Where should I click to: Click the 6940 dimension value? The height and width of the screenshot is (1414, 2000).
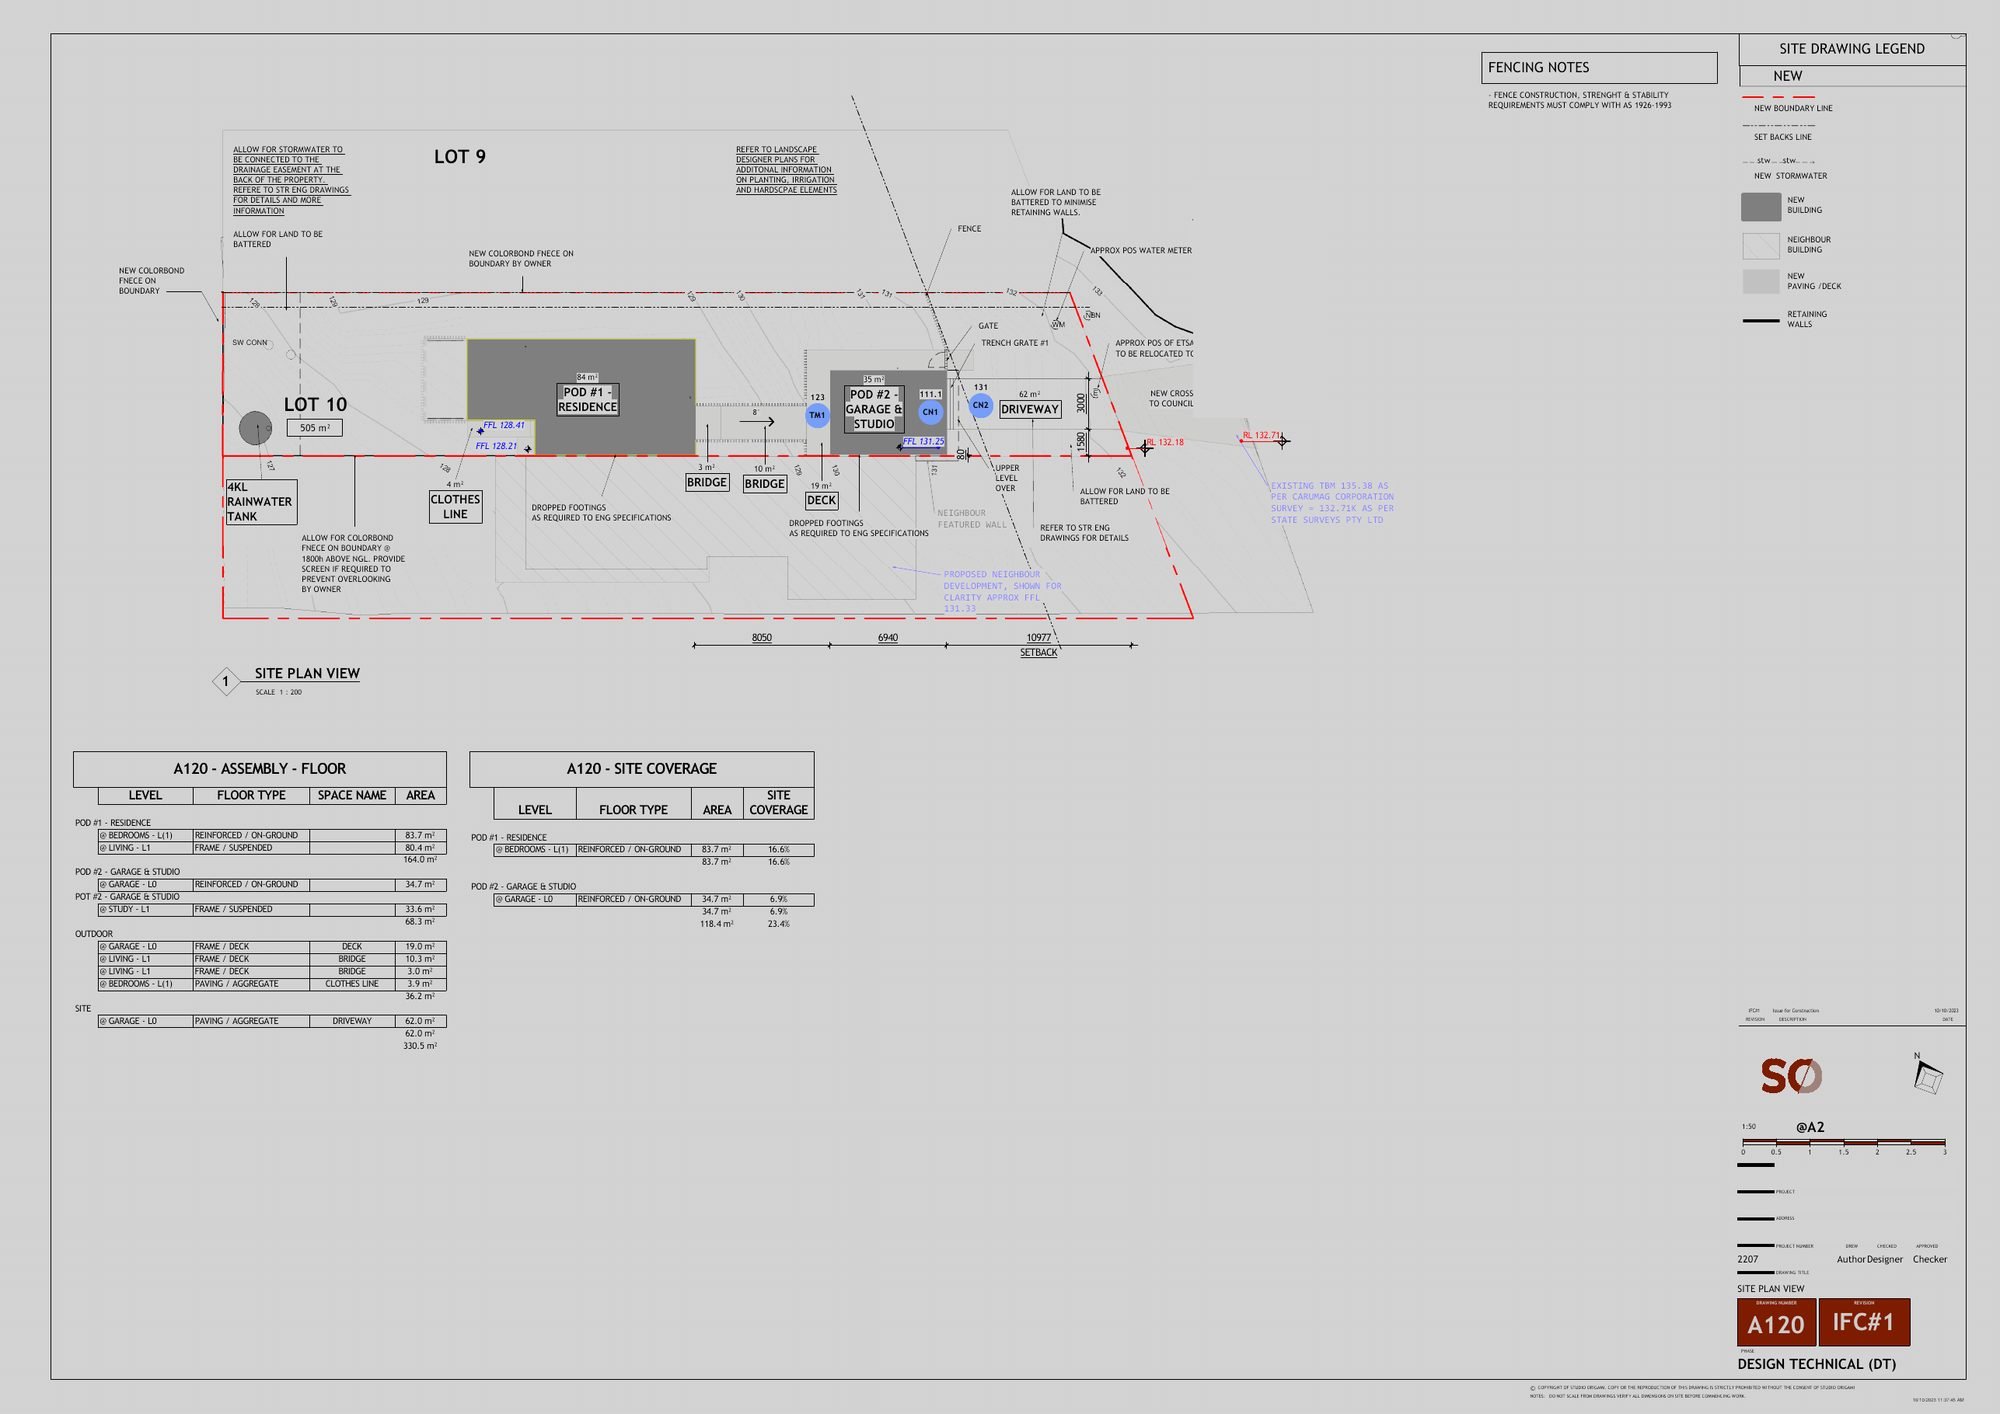888,638
